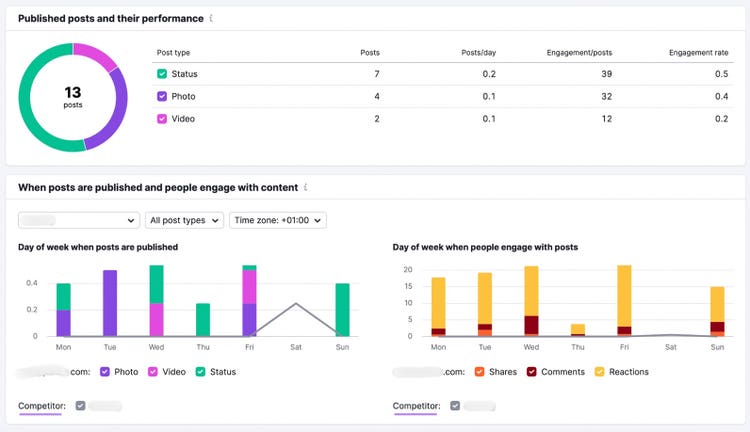Screen dimensions: 750x432
Task: Open the blurred domain selector dropdown
Action: pyautogui.click(x=79, y=220)
